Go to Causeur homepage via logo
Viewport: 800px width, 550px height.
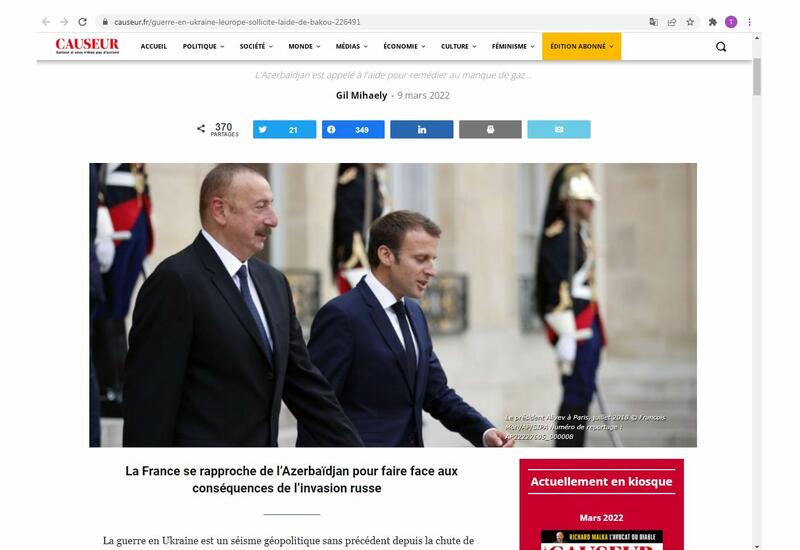pos(87,46)
